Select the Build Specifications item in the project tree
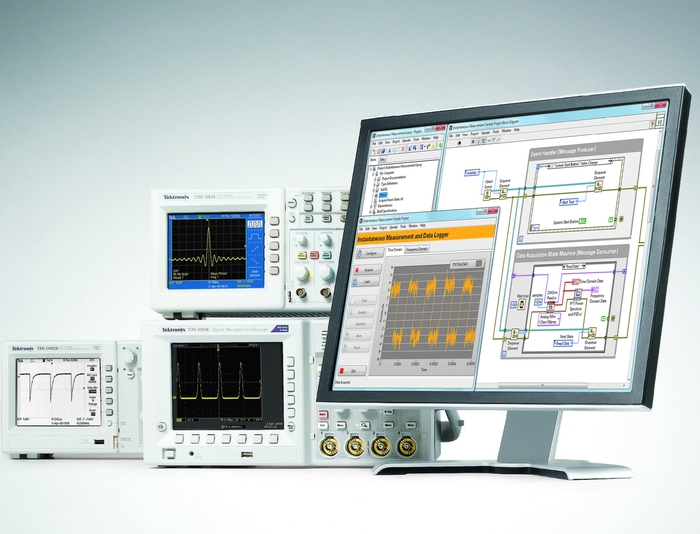Image resolution: width=700 pixels, height=534 pixels. 387,211
